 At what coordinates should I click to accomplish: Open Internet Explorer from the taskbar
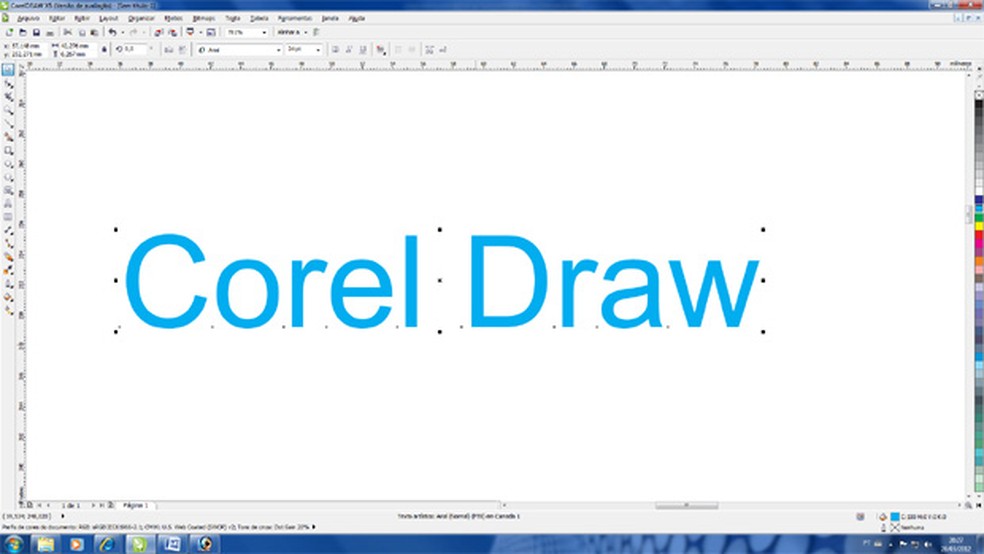pos(107,544)
